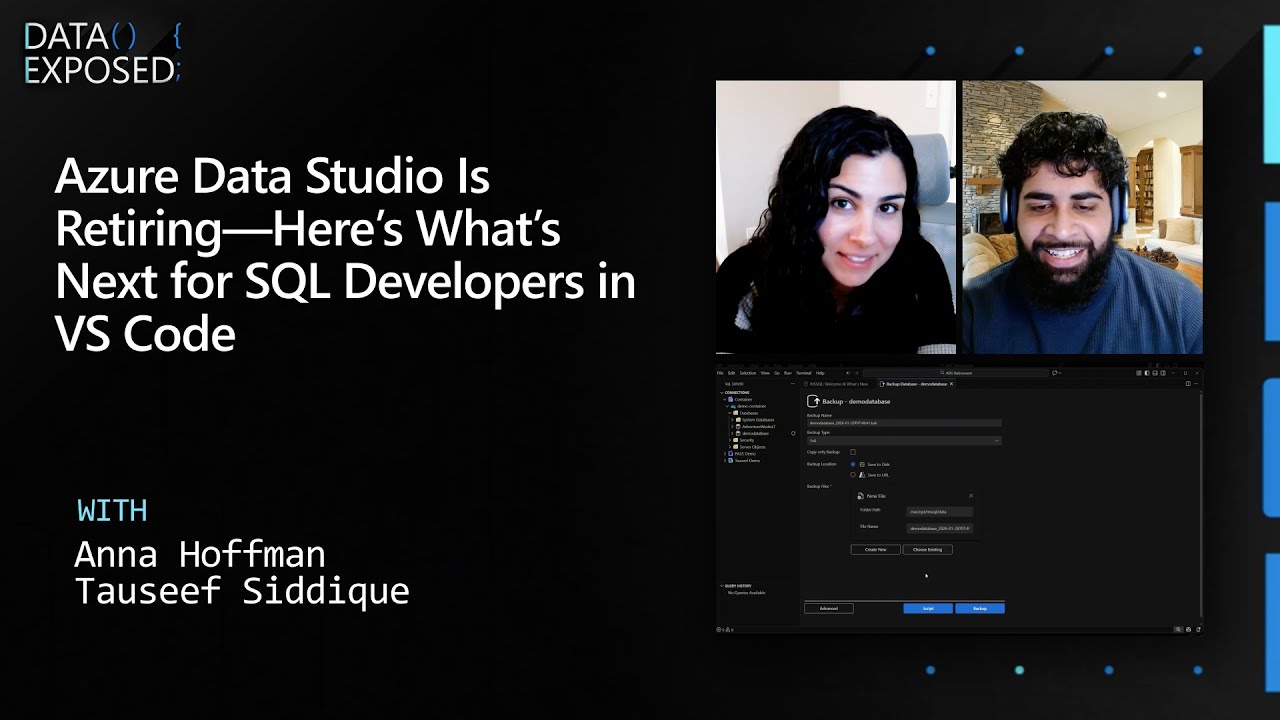This screenshot has height=720, width=1280.
Task: Close the Backup Database tab
Action: tap(951, 384)
